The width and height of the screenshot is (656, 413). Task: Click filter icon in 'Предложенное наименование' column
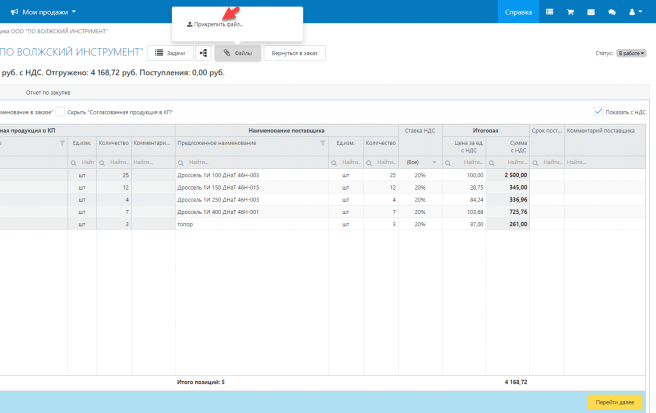[x=322, y=143]
